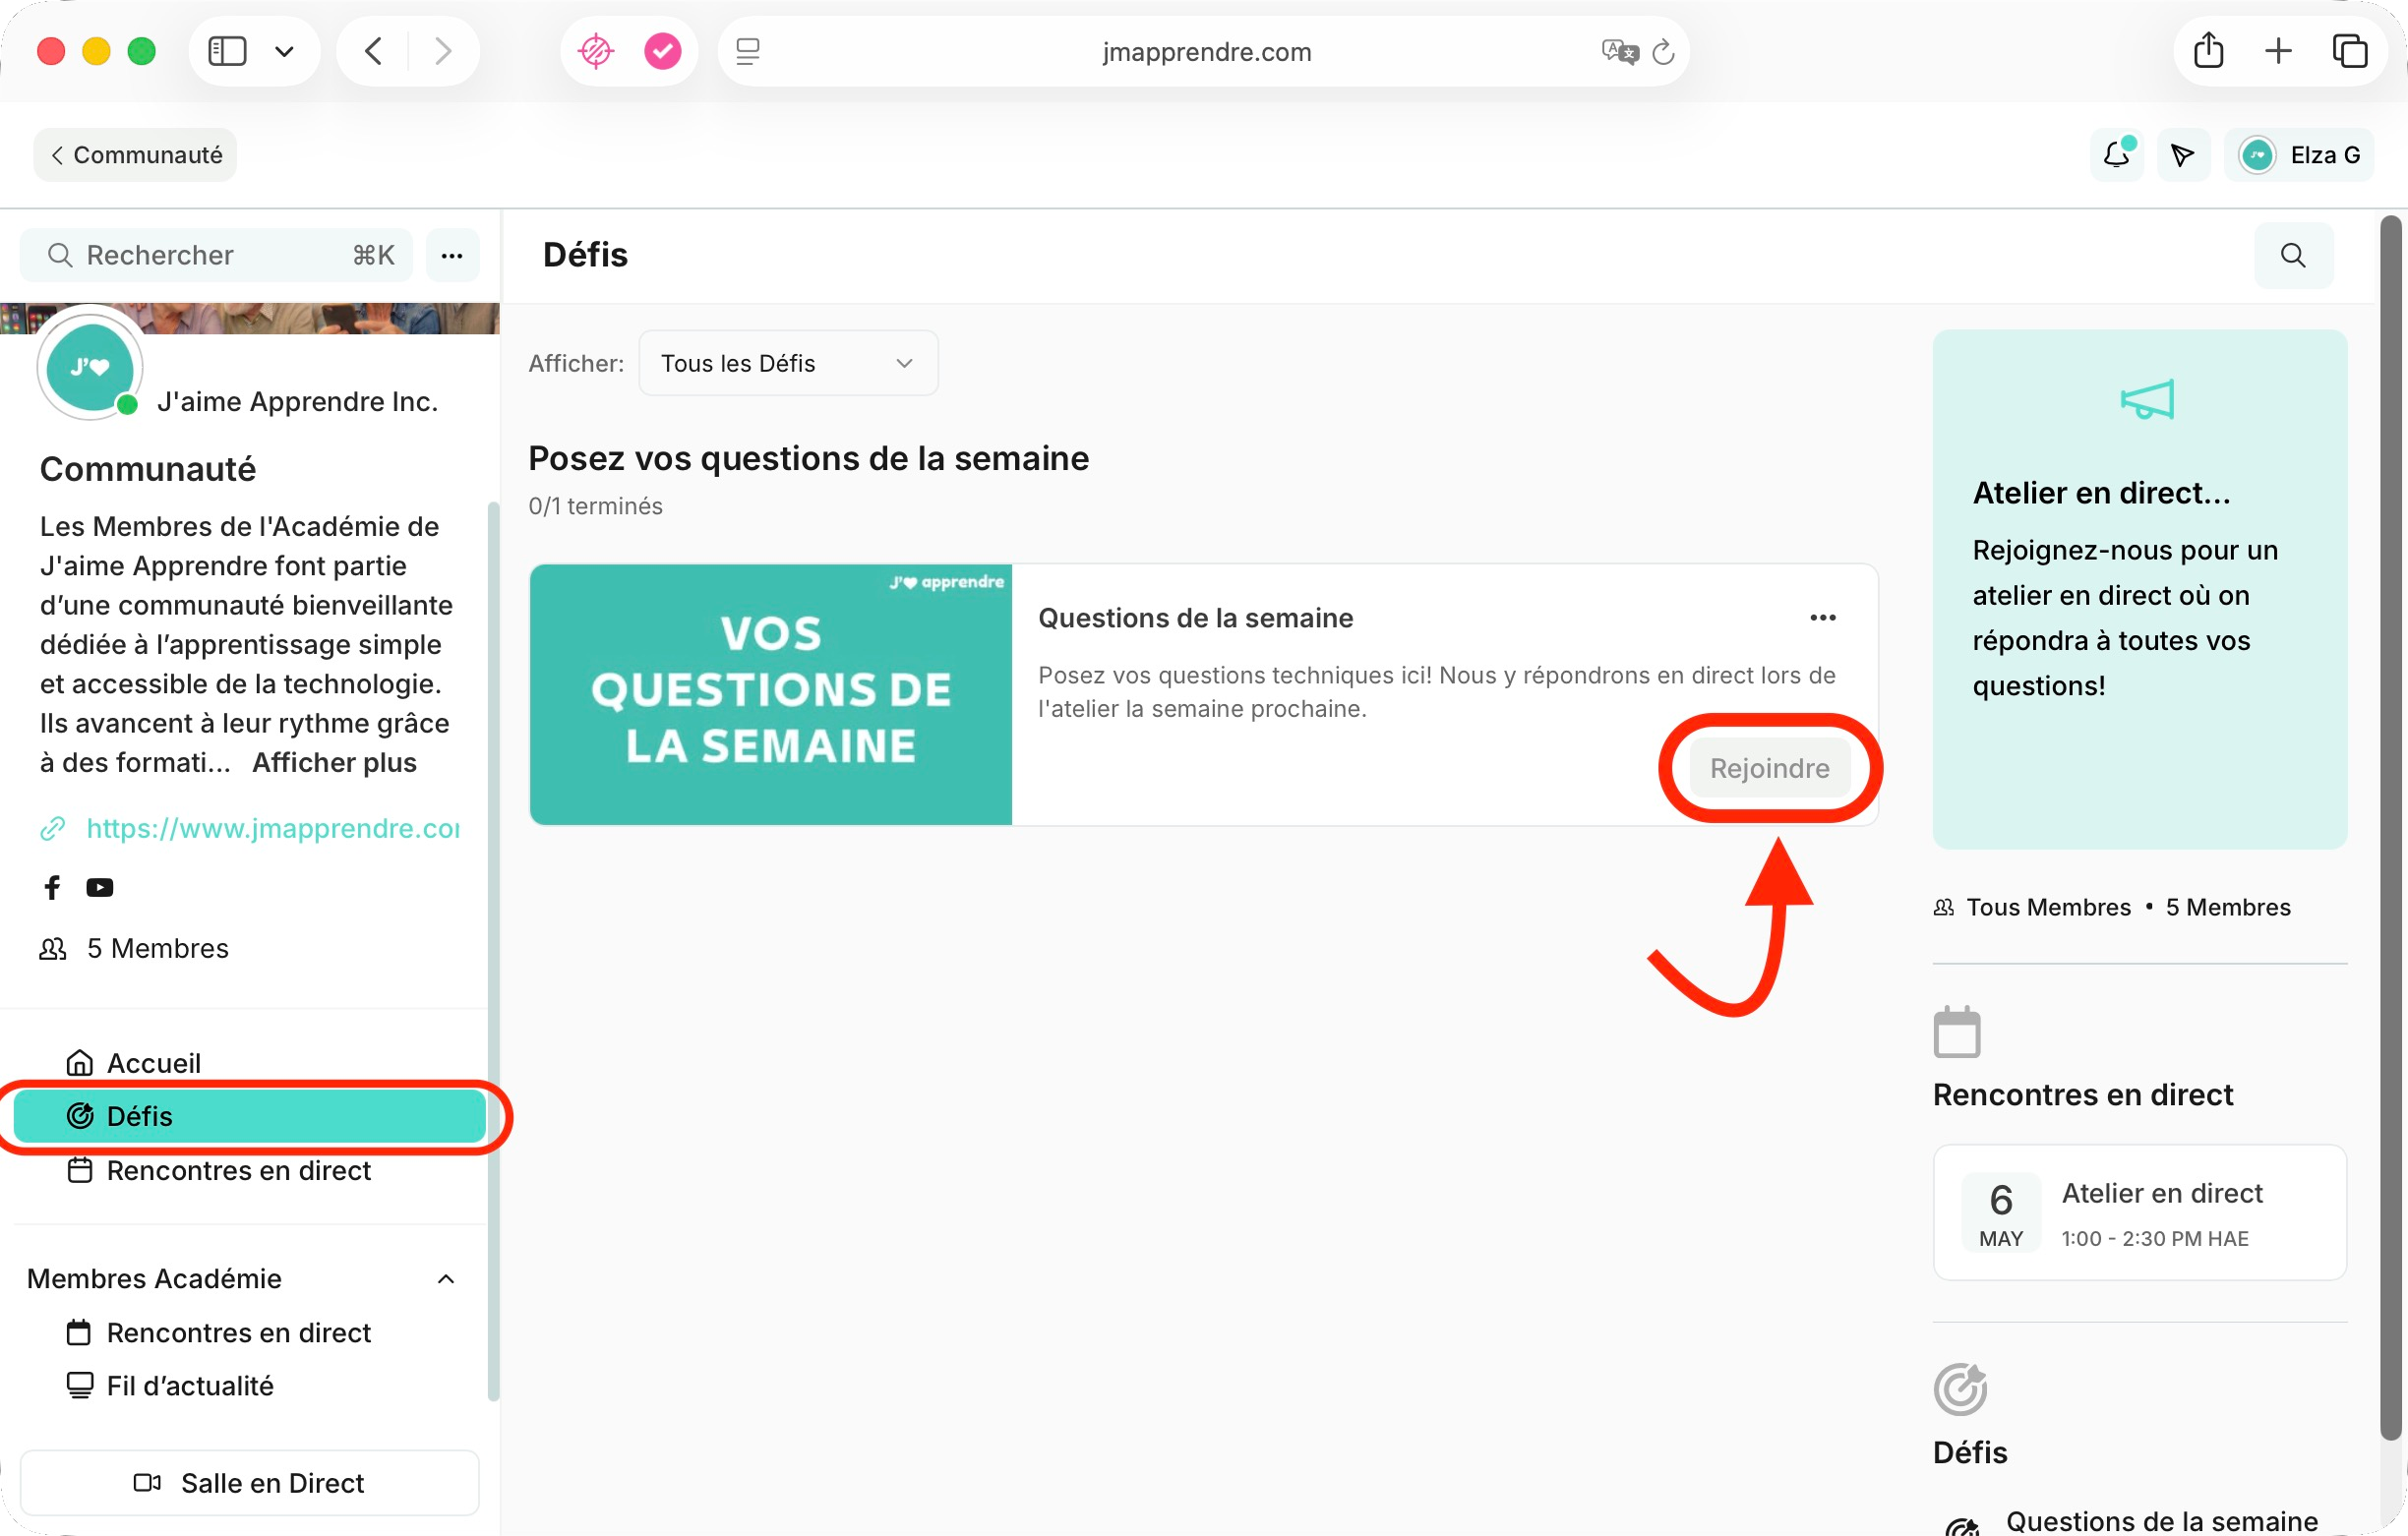Screen dimensions: 2408x1536
Task: Open three-dot menu on Questions de la semaine card
Action: tap(1822, 618)
